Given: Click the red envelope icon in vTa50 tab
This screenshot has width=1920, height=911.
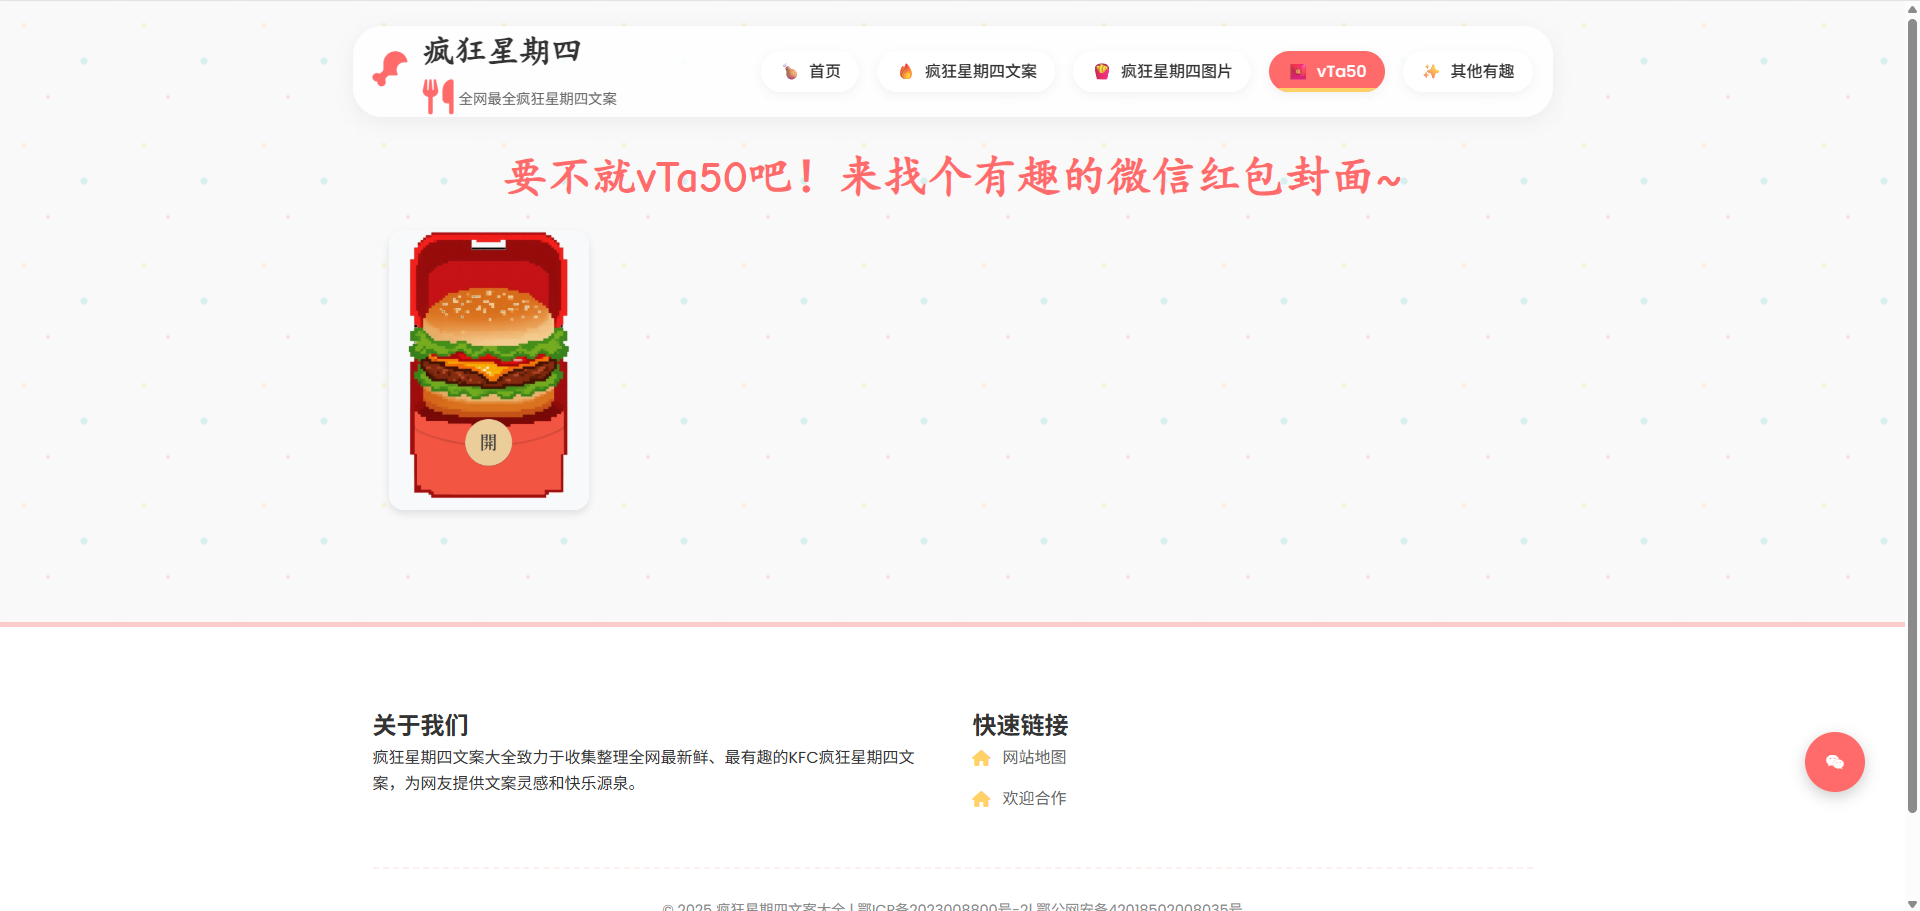Looking at the screenshot, I should (x=1298, y=72).
